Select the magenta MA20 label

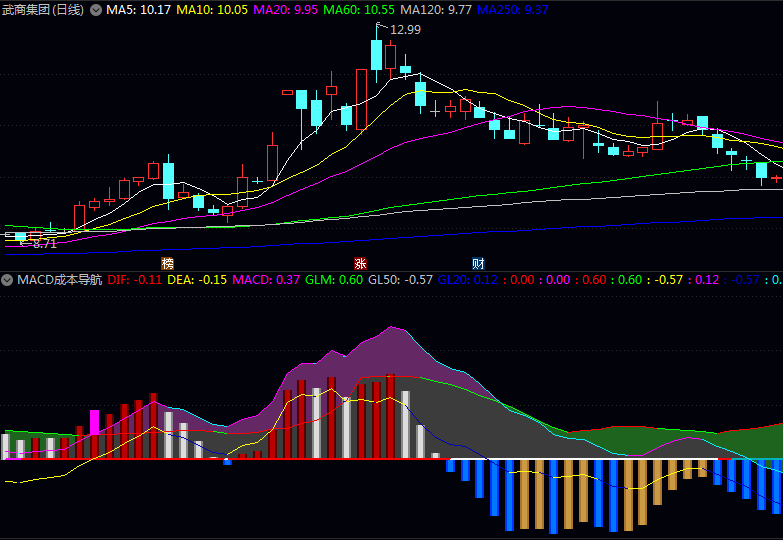pos(285,10)
